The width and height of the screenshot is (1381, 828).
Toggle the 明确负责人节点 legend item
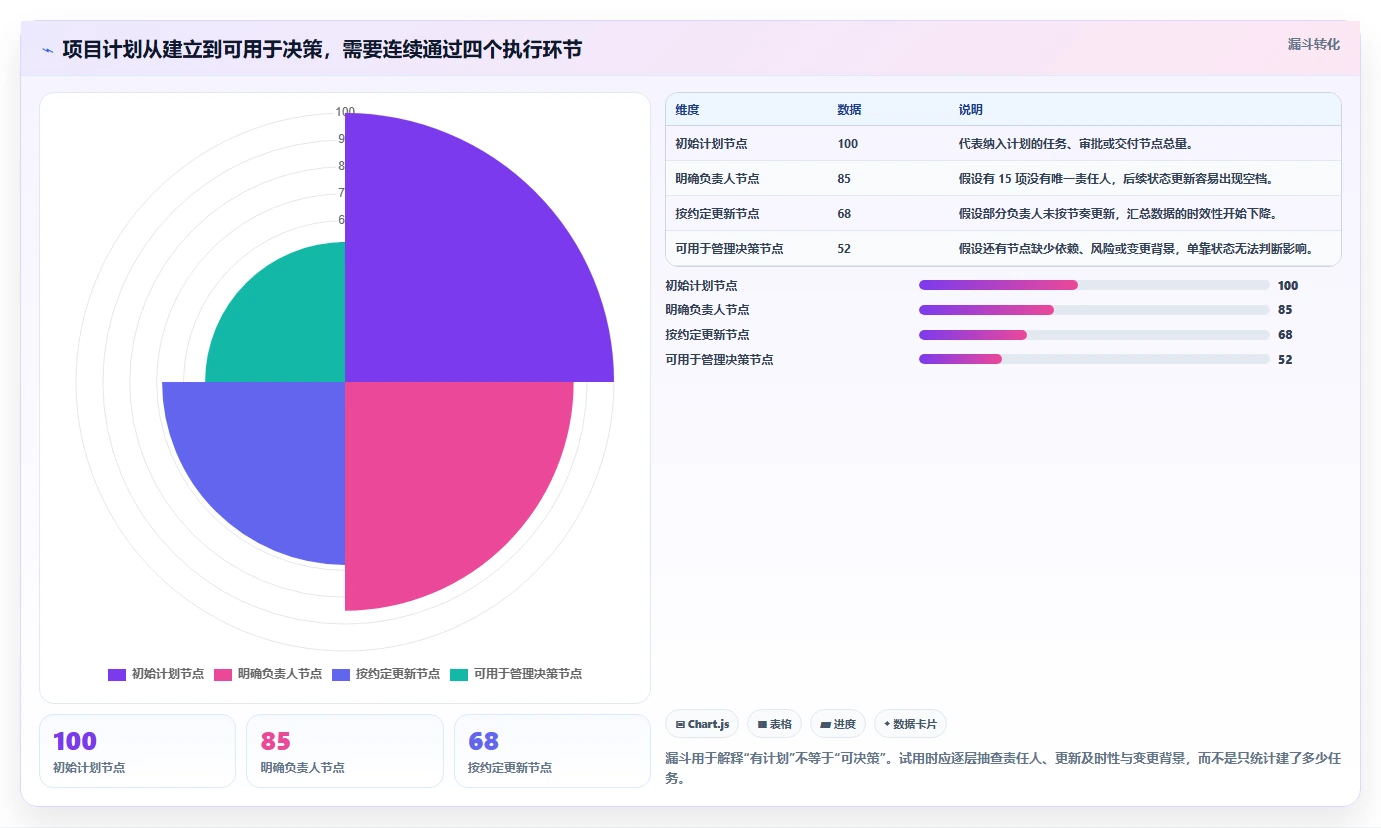268,674
